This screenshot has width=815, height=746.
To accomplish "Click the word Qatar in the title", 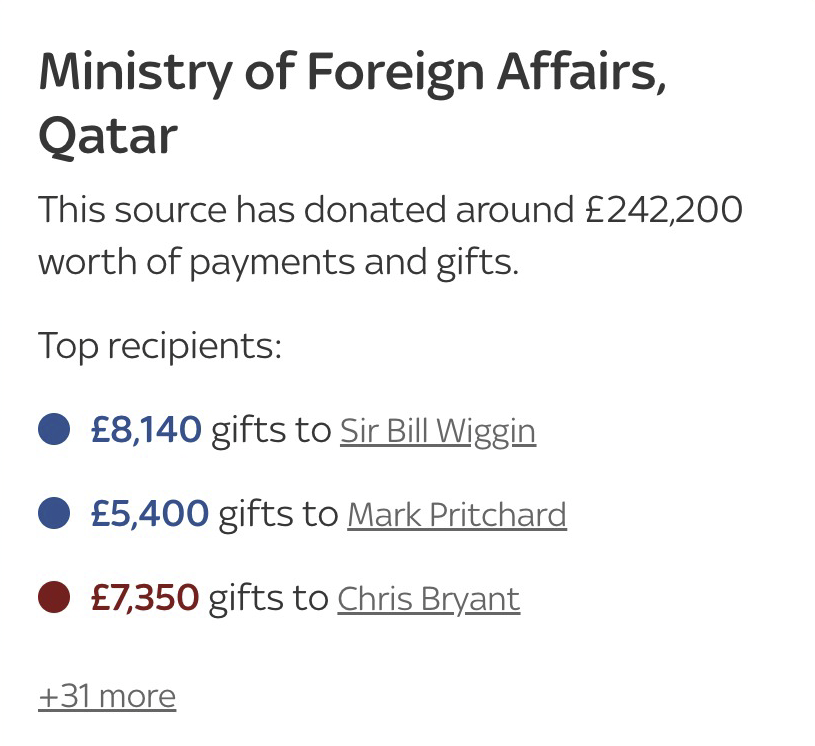I will tap(108, 136).
